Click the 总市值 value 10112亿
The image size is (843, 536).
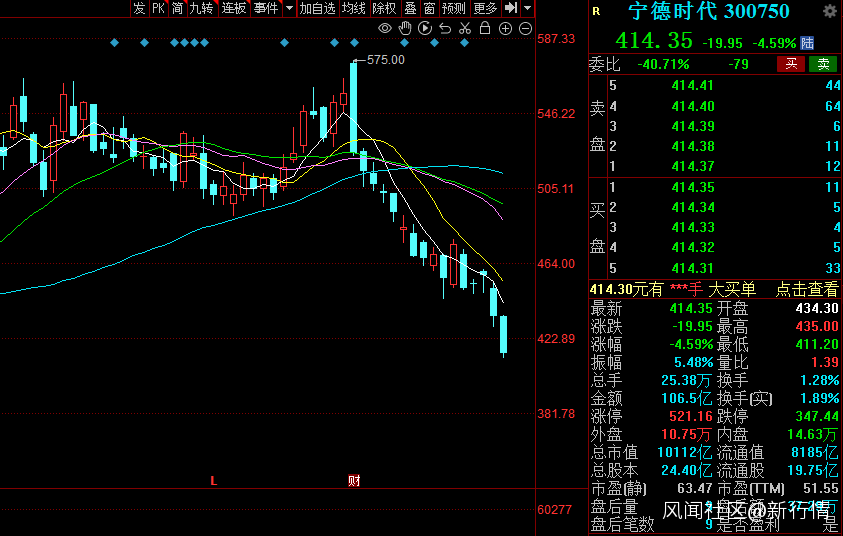click(685, 452)
